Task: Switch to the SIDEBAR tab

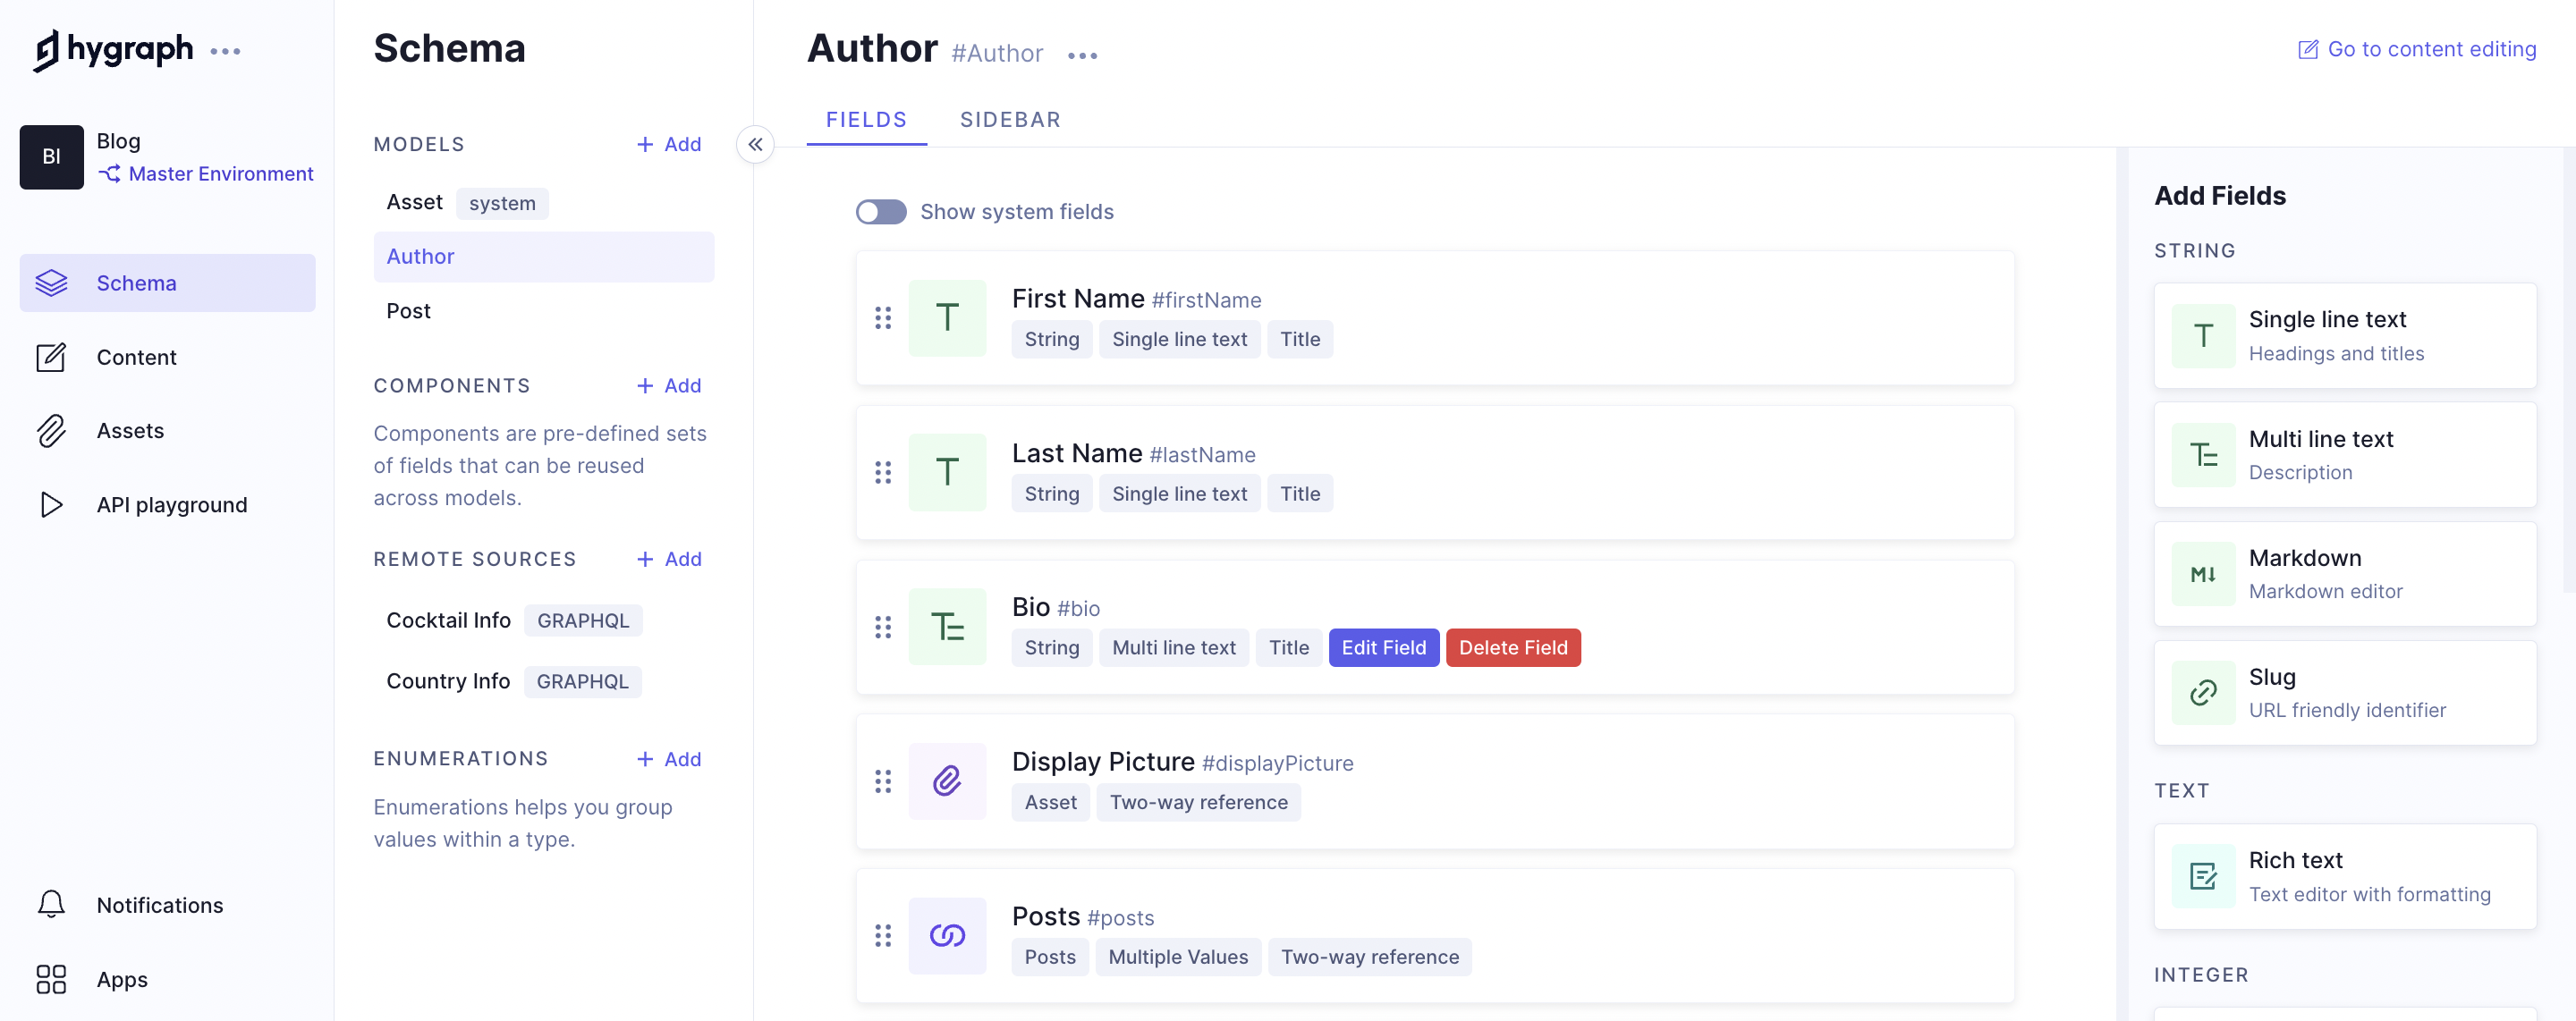Action: pos(1011,118)
